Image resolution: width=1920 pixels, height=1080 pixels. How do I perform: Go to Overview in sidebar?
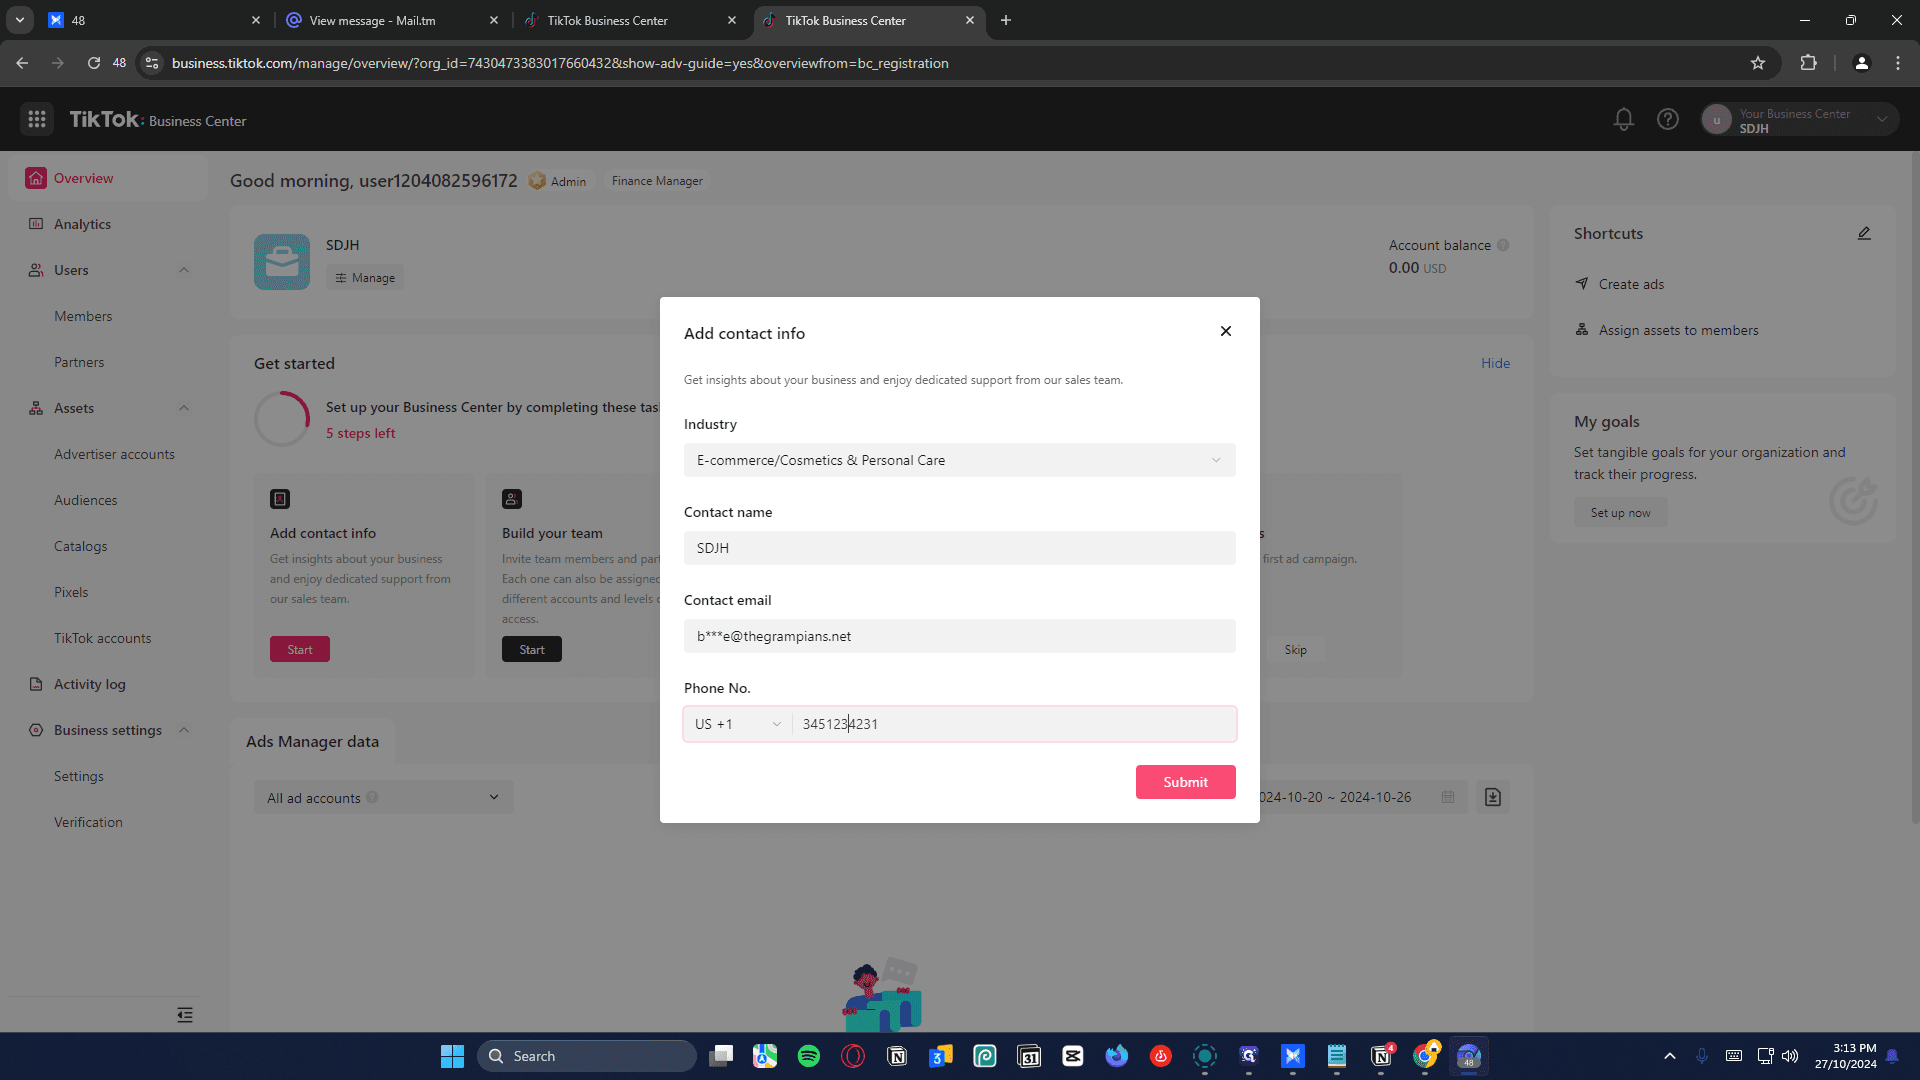click(108, 178)
